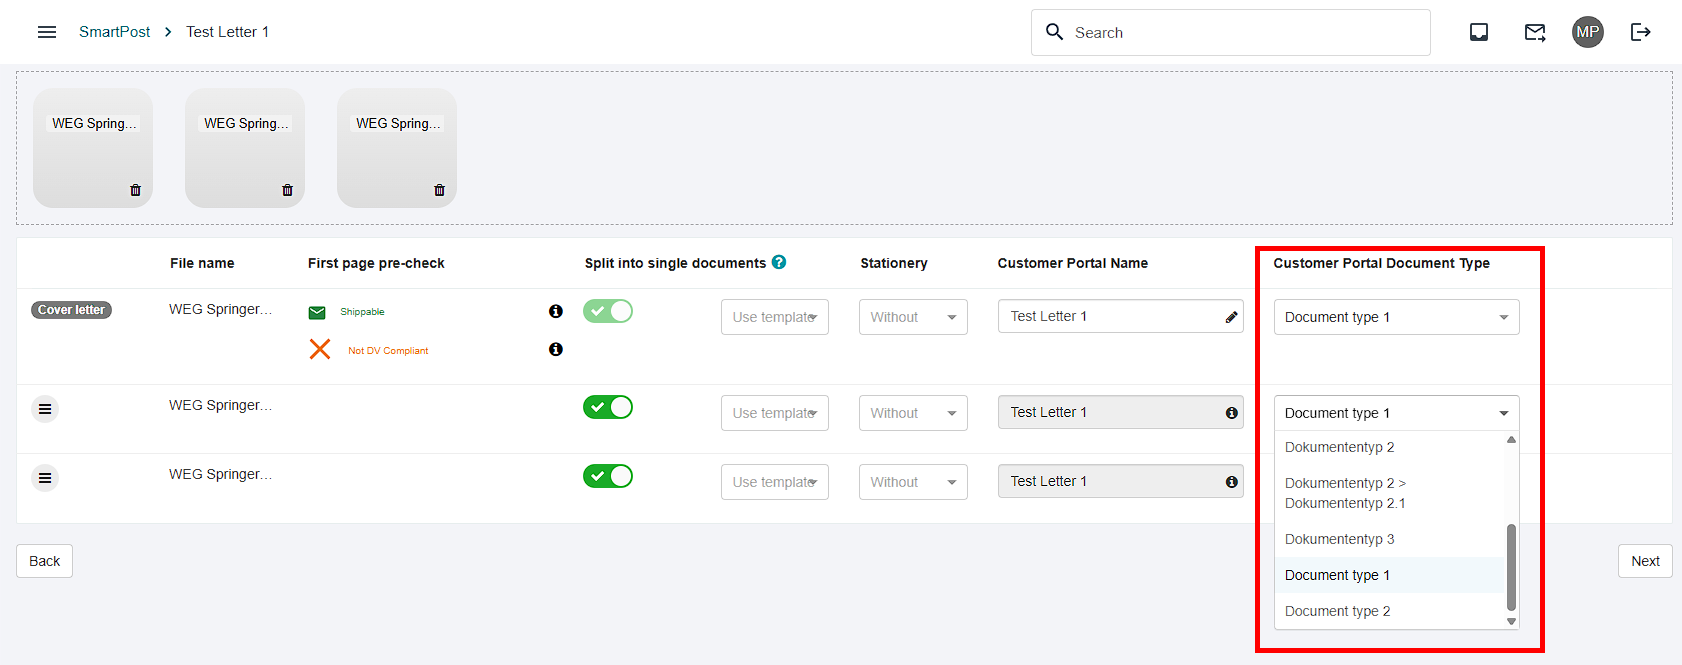Show info icon in third row portal name
The width and height of the screenshot is (1682, 665).
click(1232, 482)
